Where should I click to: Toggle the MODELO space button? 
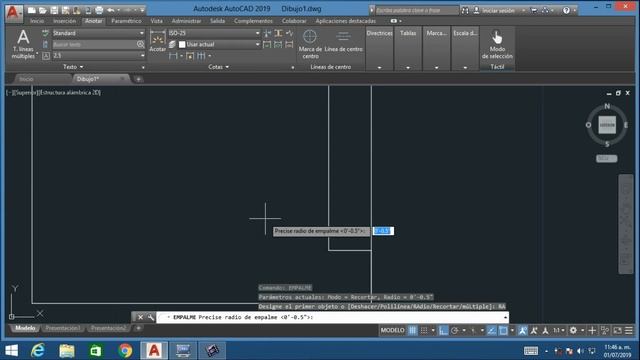pyautogui.click(x=392, y=330)
